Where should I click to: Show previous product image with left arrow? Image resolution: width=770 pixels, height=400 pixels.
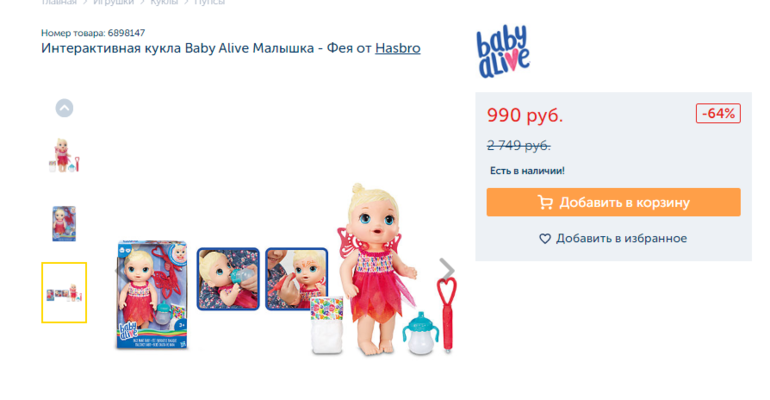click(x=117, y=269)
